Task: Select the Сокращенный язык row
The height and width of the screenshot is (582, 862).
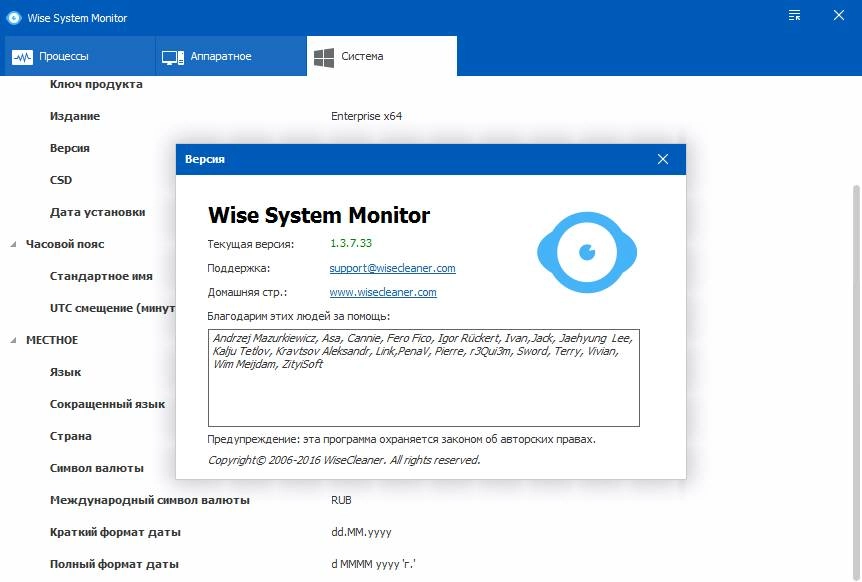Action: click(107, 404)
